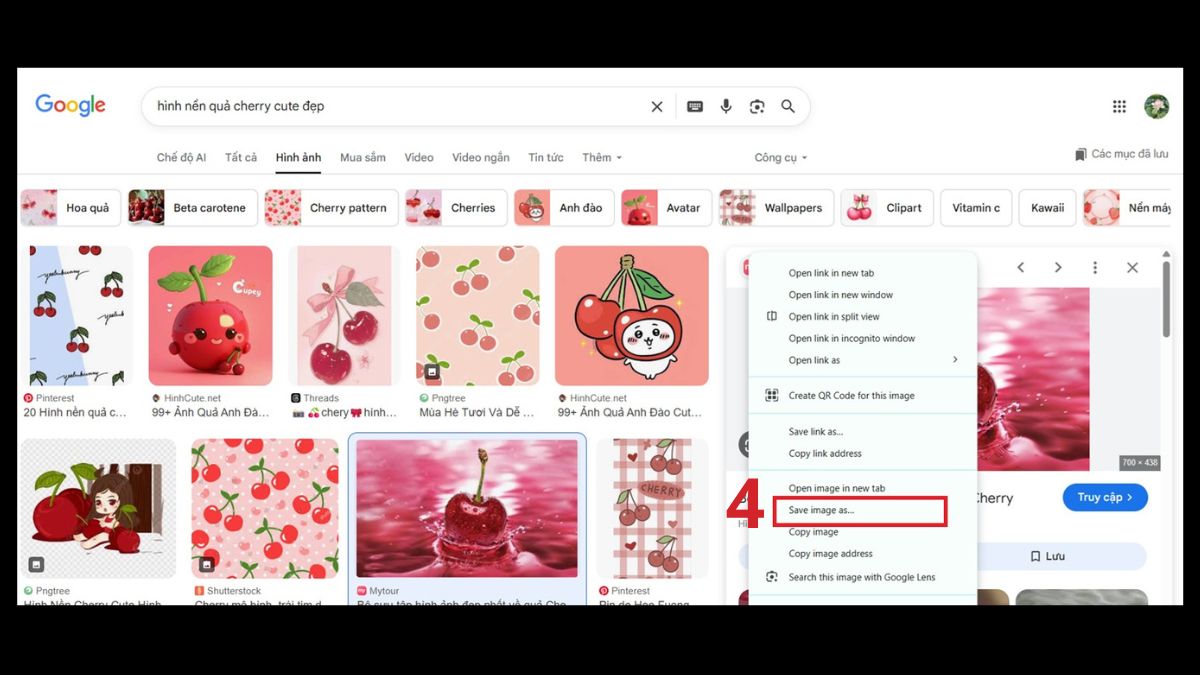Click the Truy cập visit button
The width and height of the screenshot is (1200, 675).
coord(1105,497)
